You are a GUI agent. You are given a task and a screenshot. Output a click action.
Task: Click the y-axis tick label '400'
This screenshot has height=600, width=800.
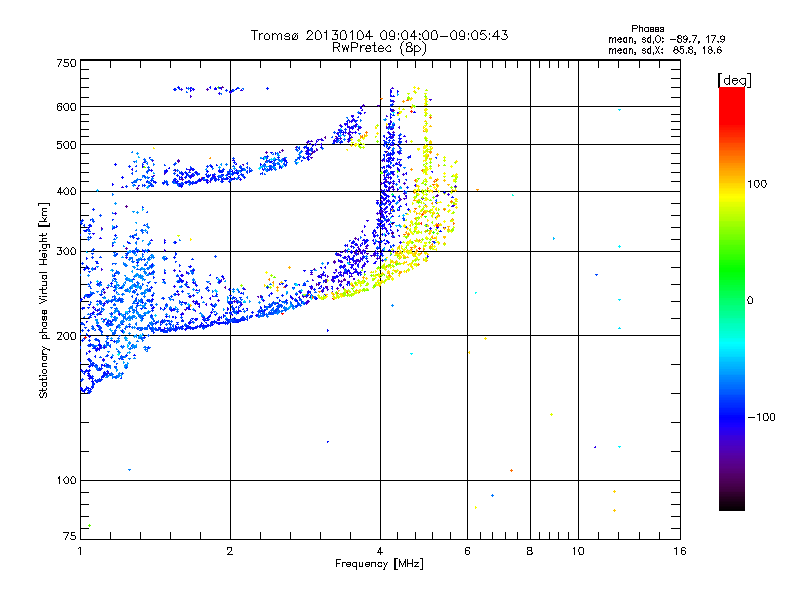coord(66,191)
